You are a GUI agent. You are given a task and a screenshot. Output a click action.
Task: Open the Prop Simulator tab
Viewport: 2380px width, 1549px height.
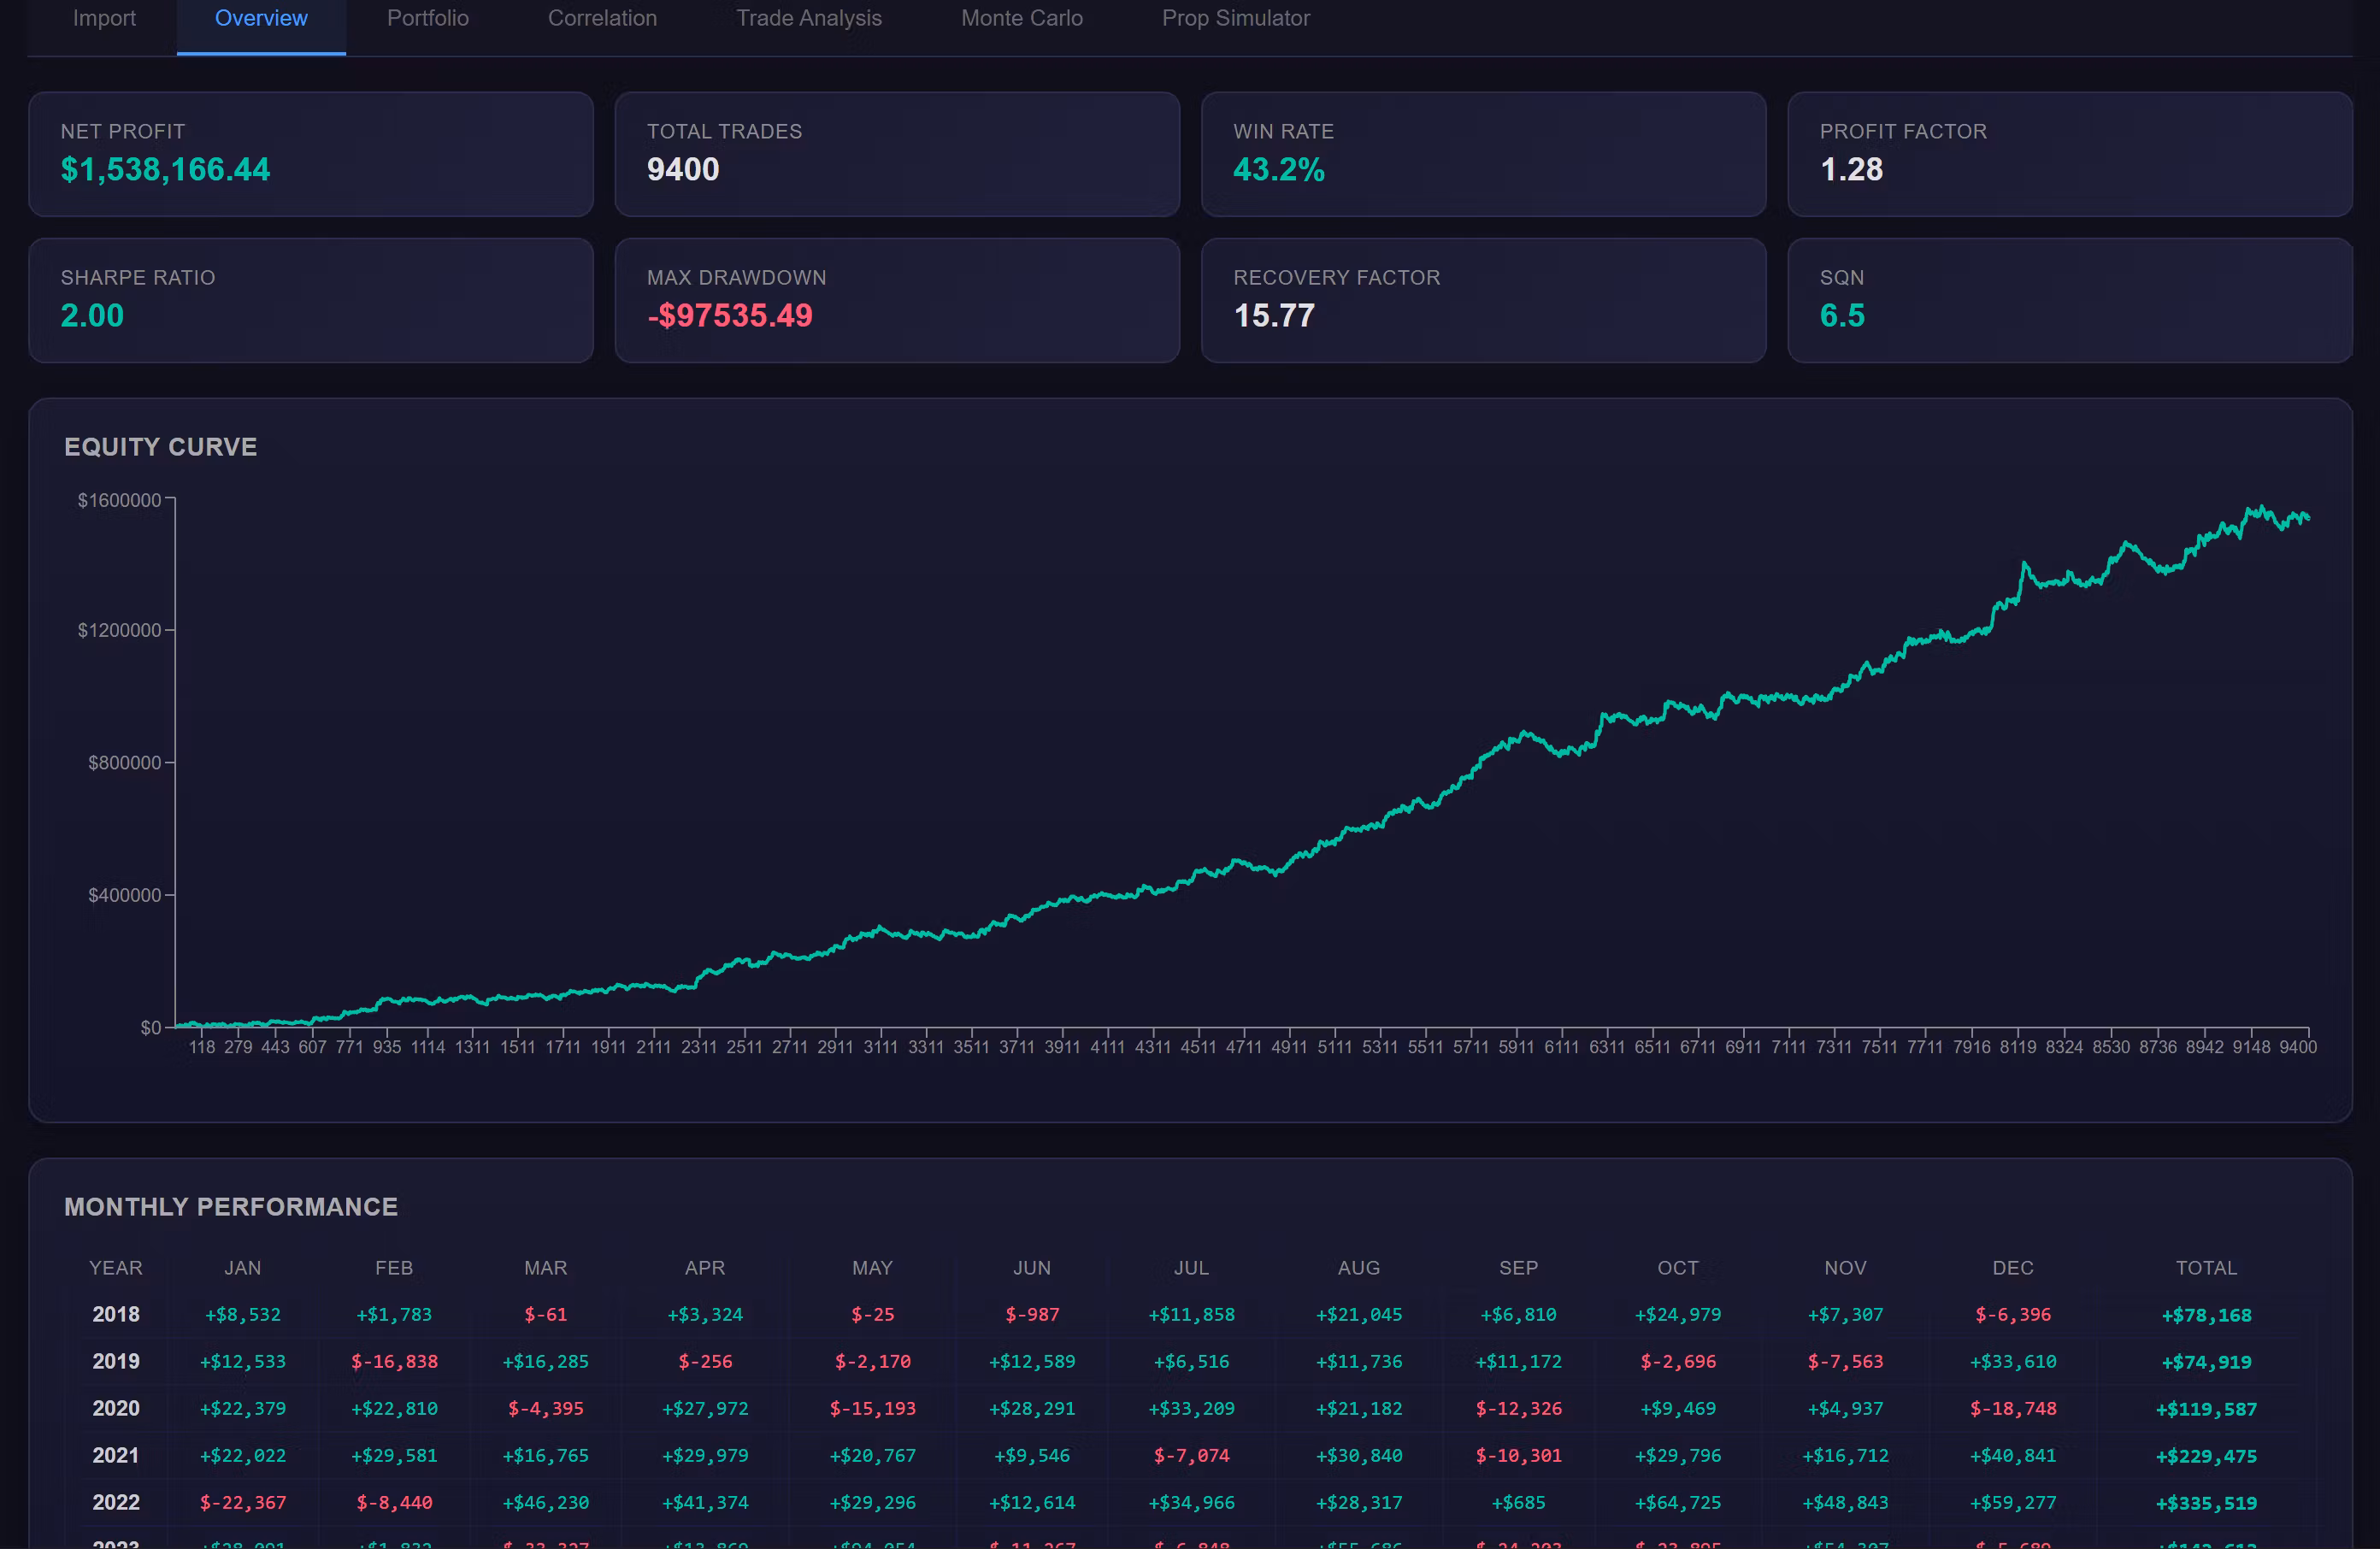coord(1235,18)
